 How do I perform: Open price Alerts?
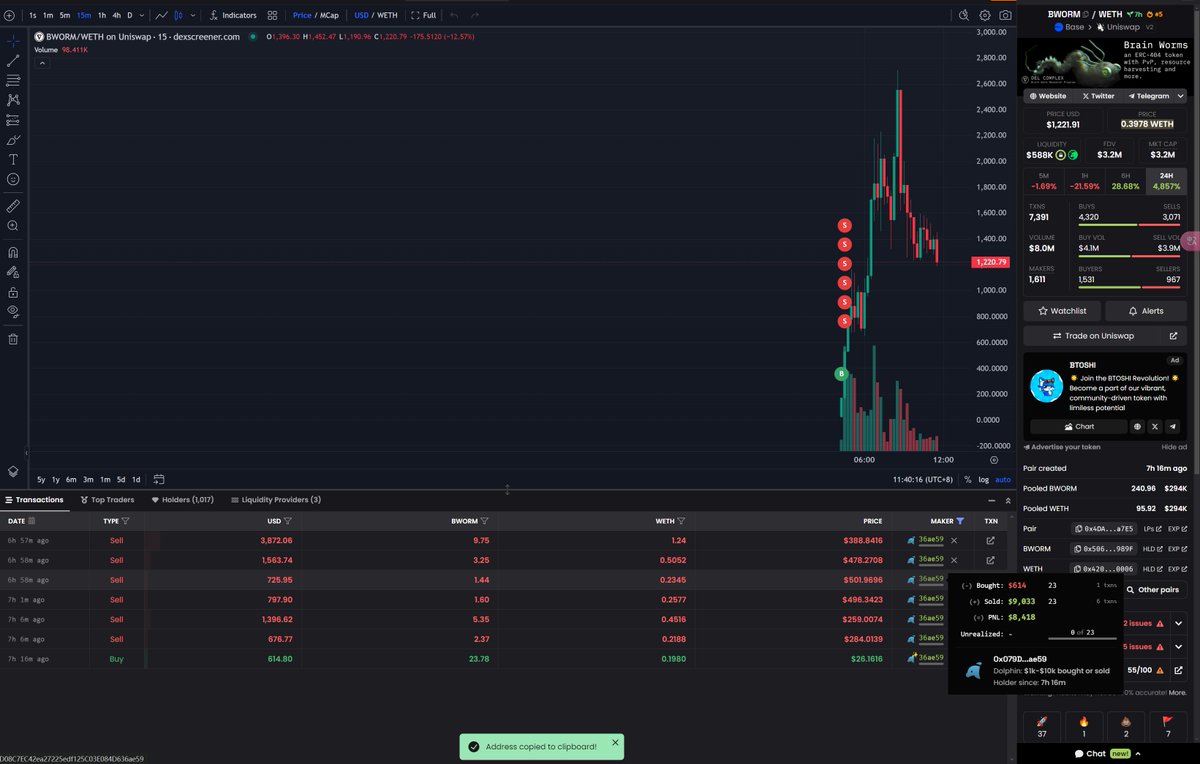(1146, 311)
